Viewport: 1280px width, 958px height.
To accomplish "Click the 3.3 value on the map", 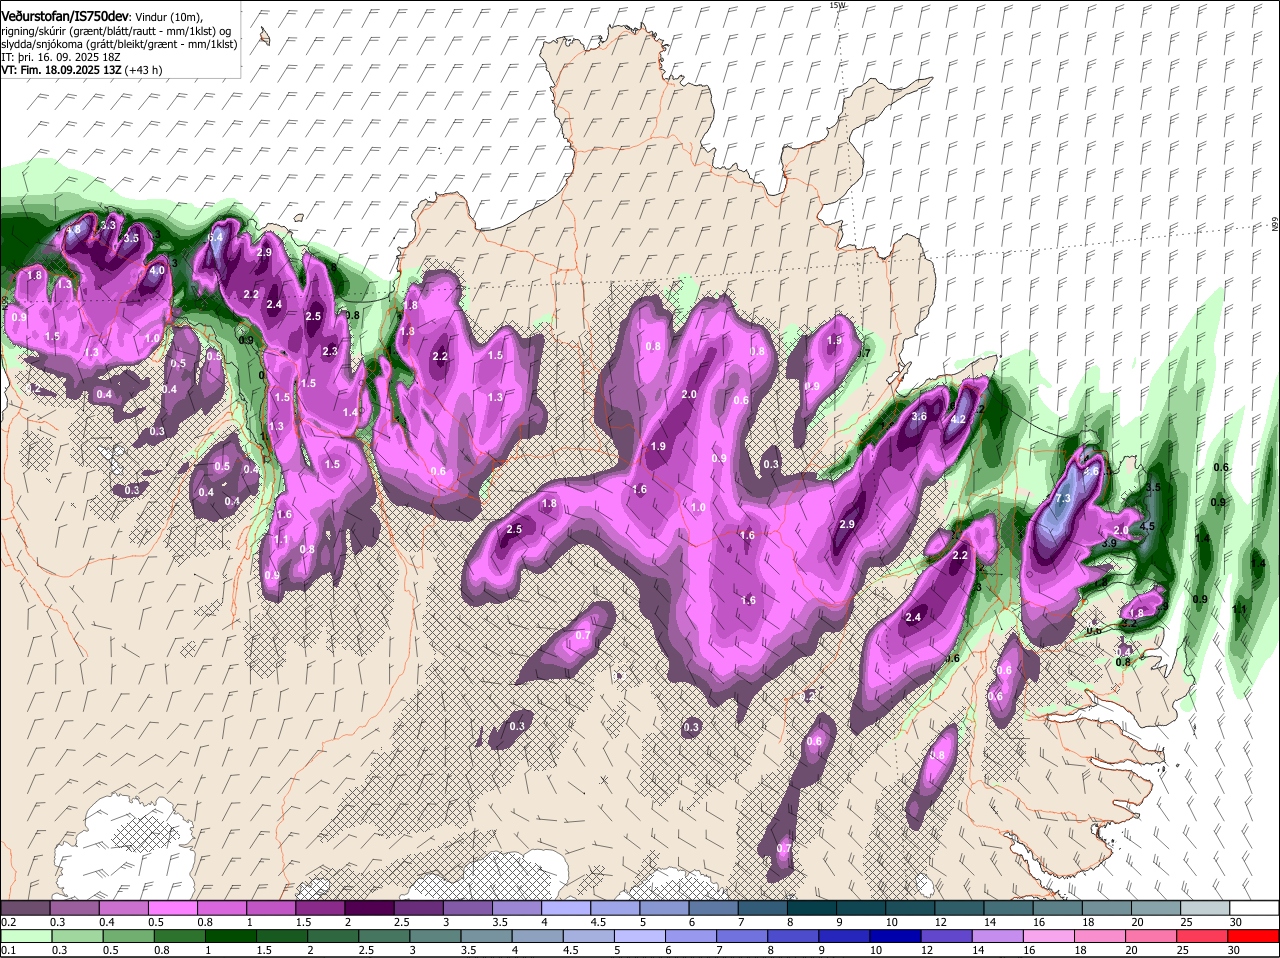I will tap(109, 226).
